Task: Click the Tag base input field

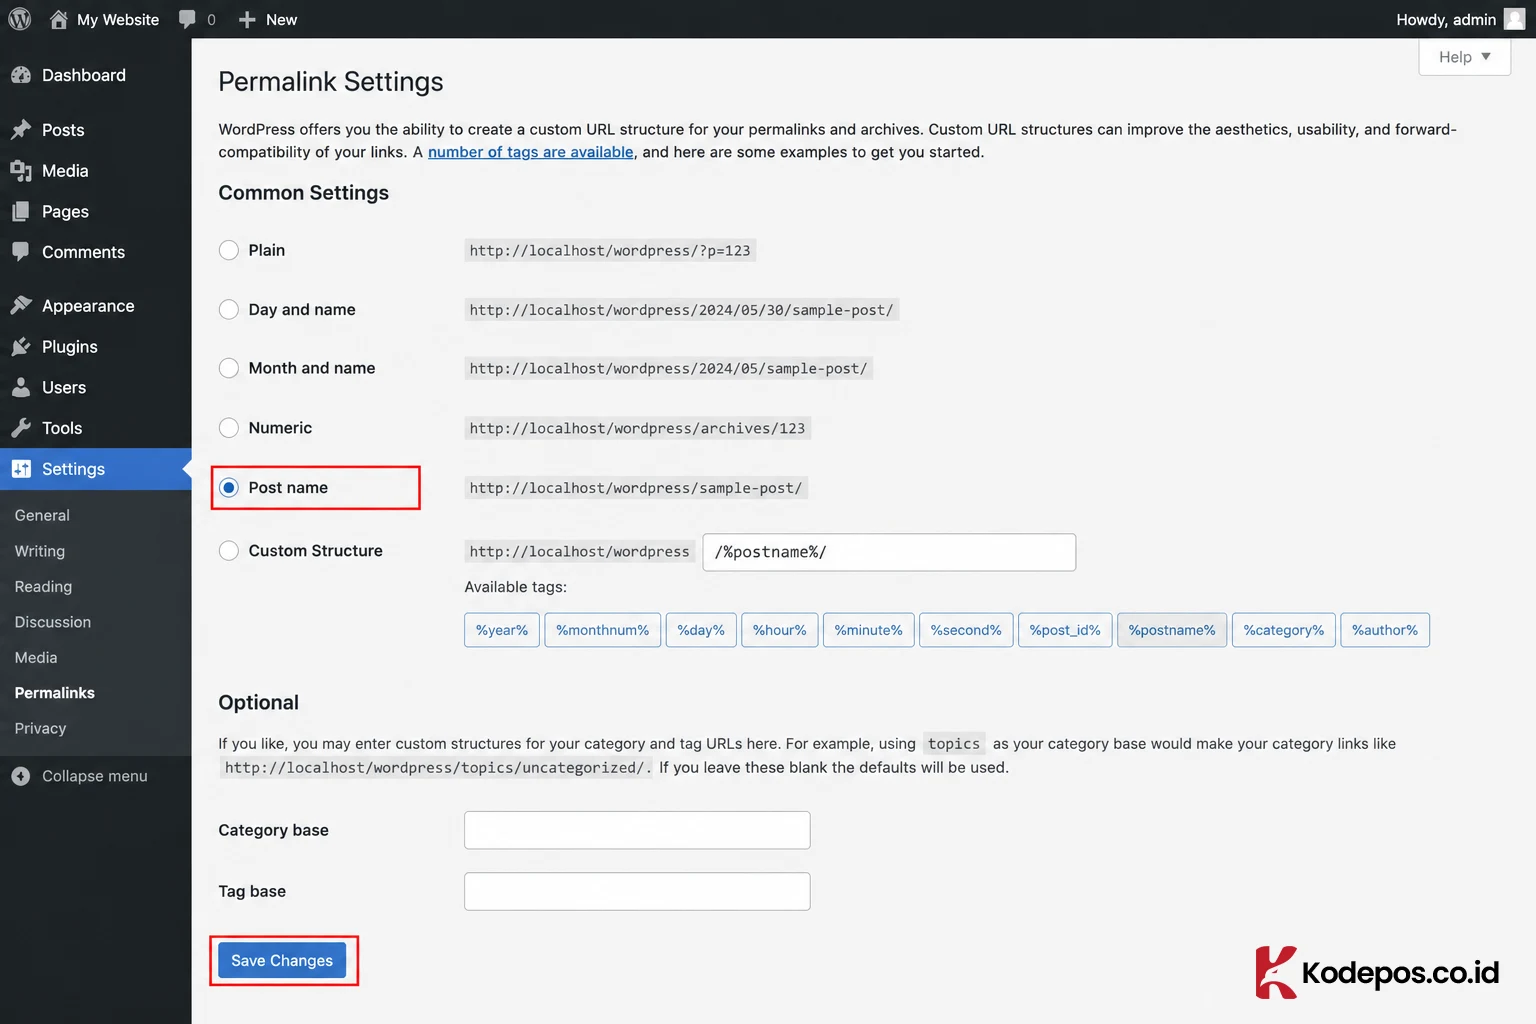Action: [637, 891]
